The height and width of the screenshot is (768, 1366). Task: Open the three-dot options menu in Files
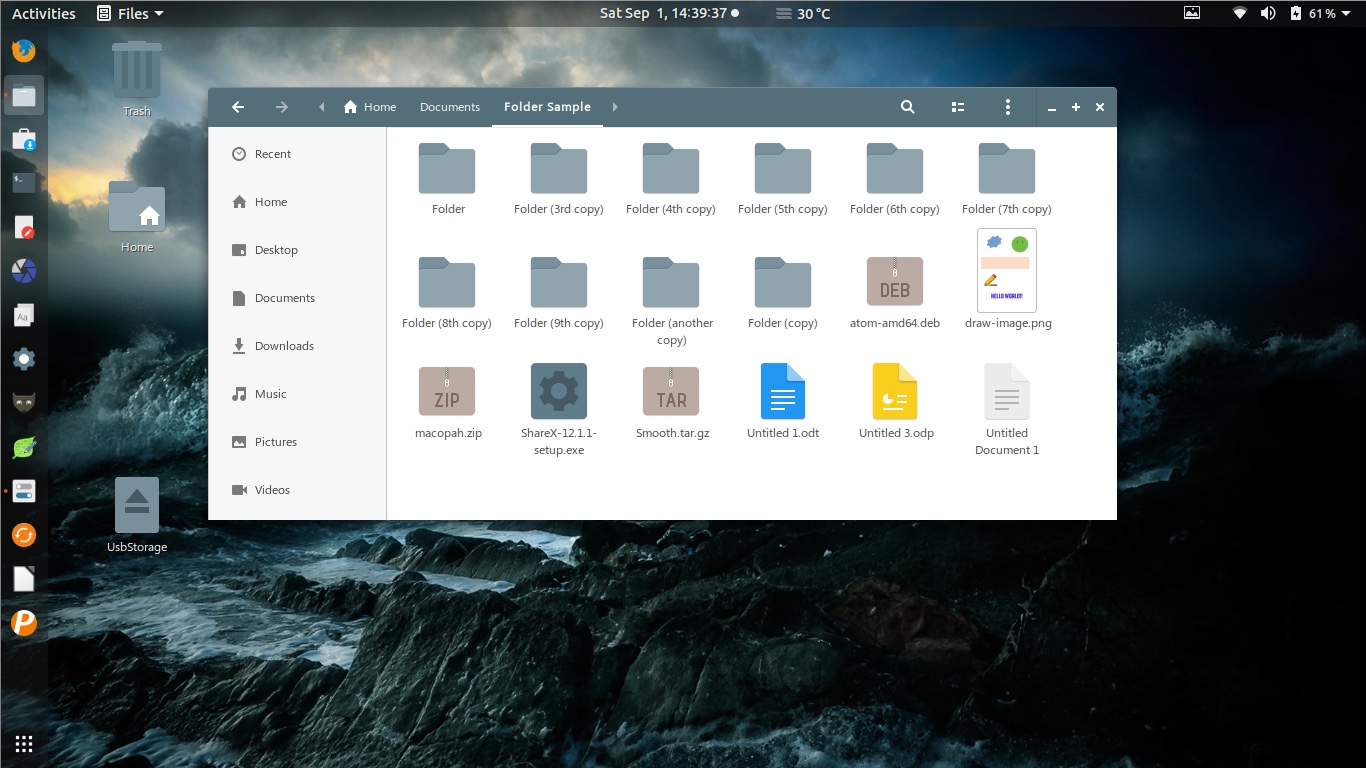[1008, 107]
